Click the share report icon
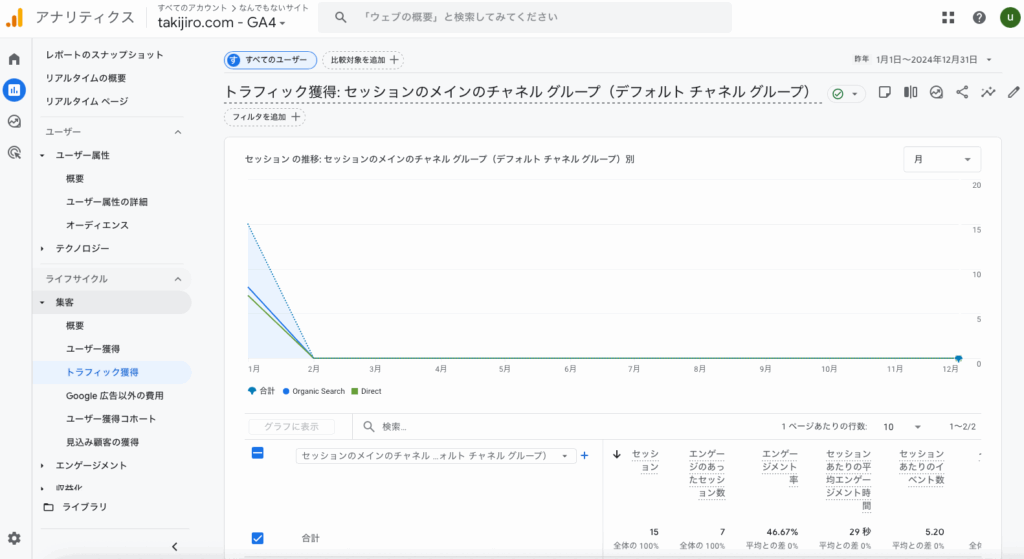 point(963,92)
